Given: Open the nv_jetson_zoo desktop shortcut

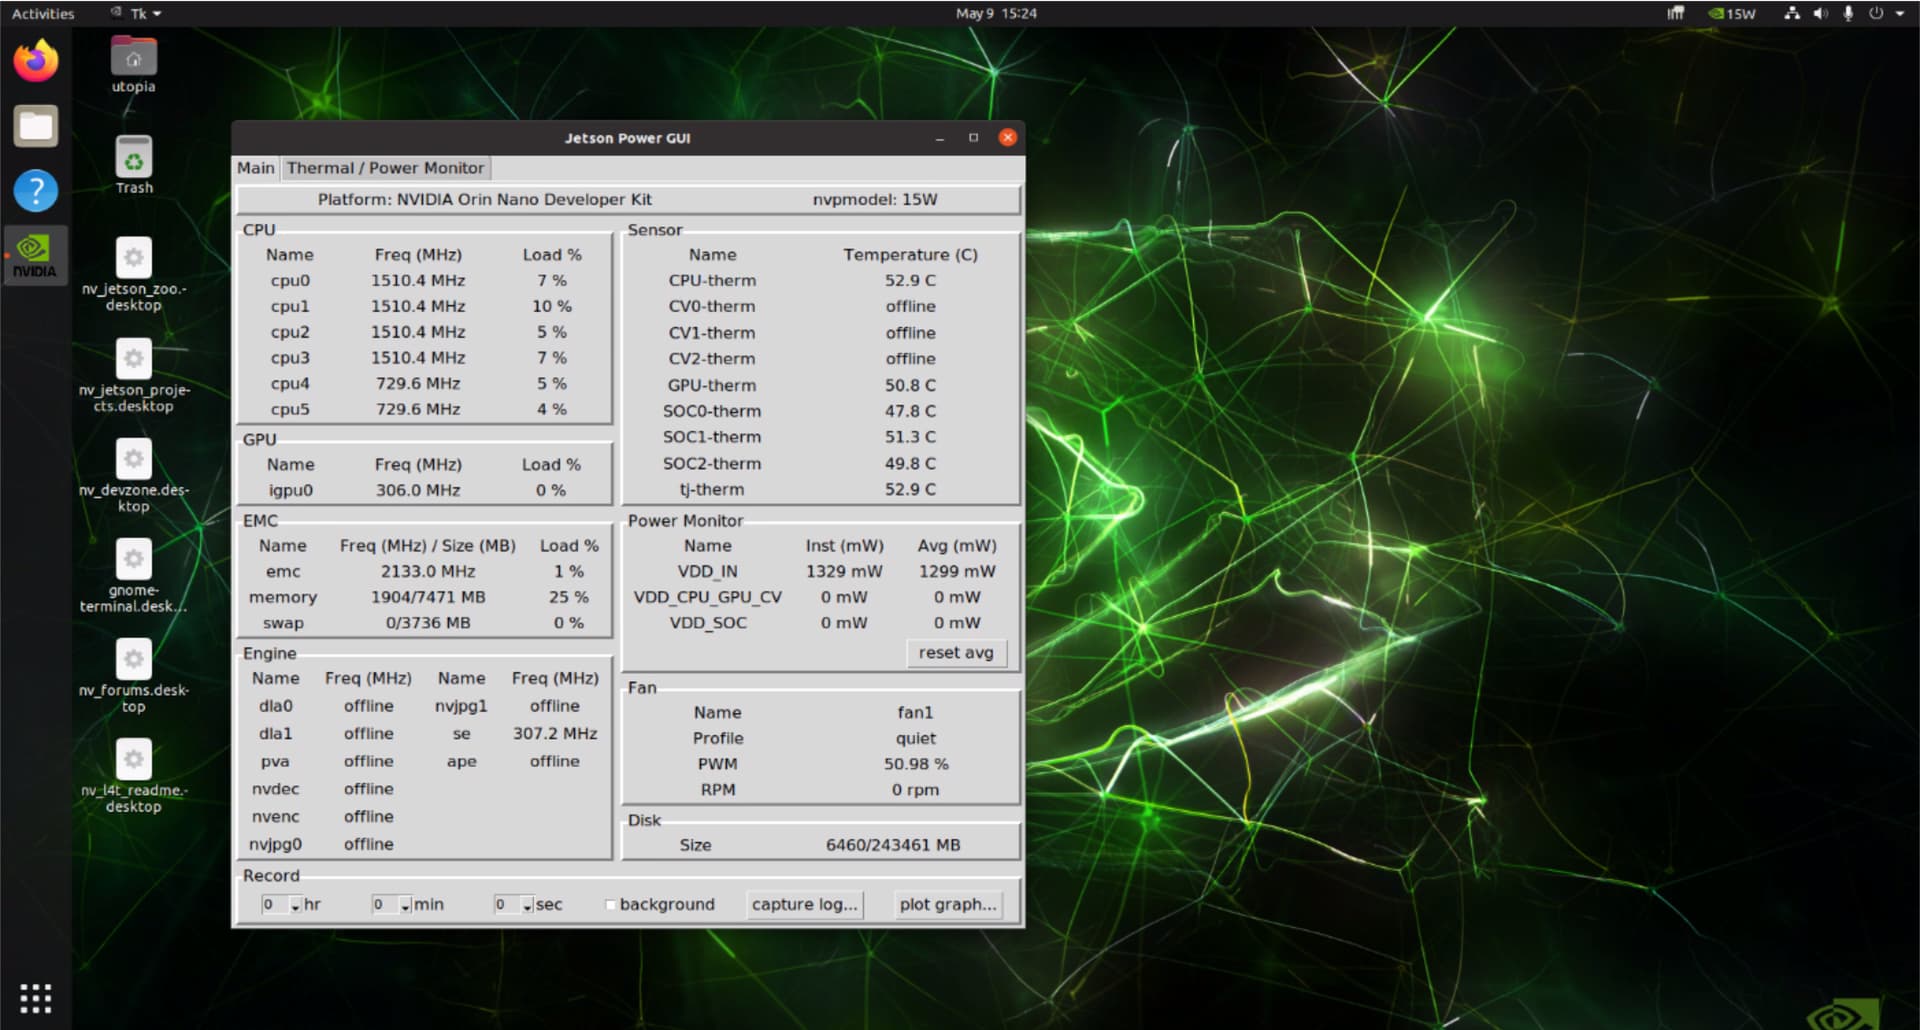Looking at the screenshot, I should (x=133, y=258).
